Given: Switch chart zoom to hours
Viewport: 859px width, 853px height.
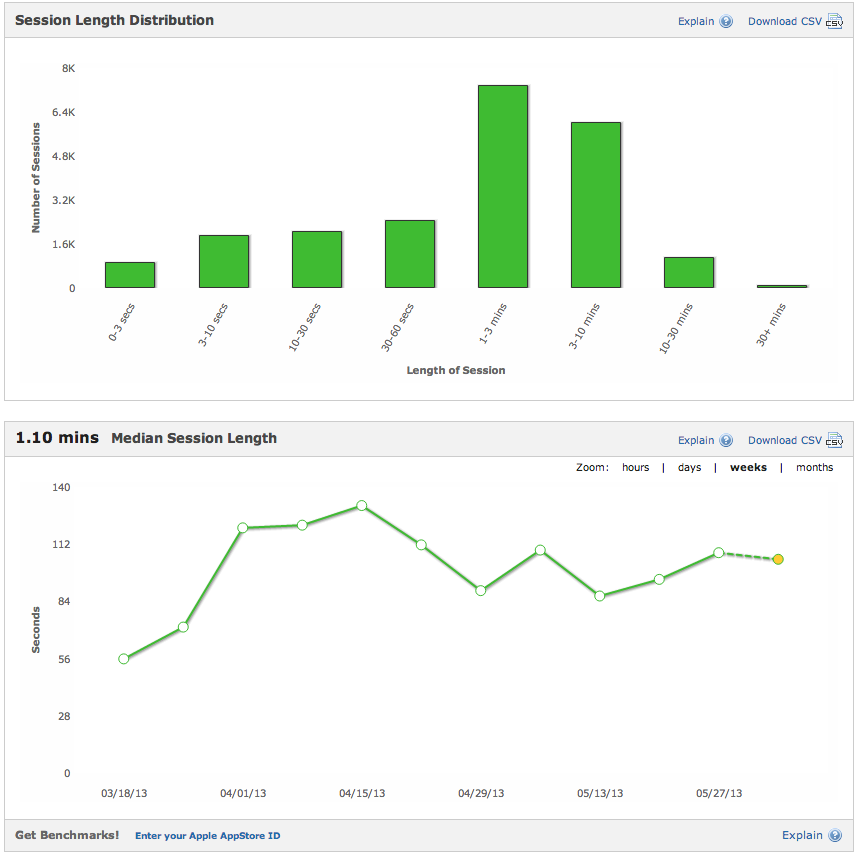Looking at the screenshot, I should (636, 467).
